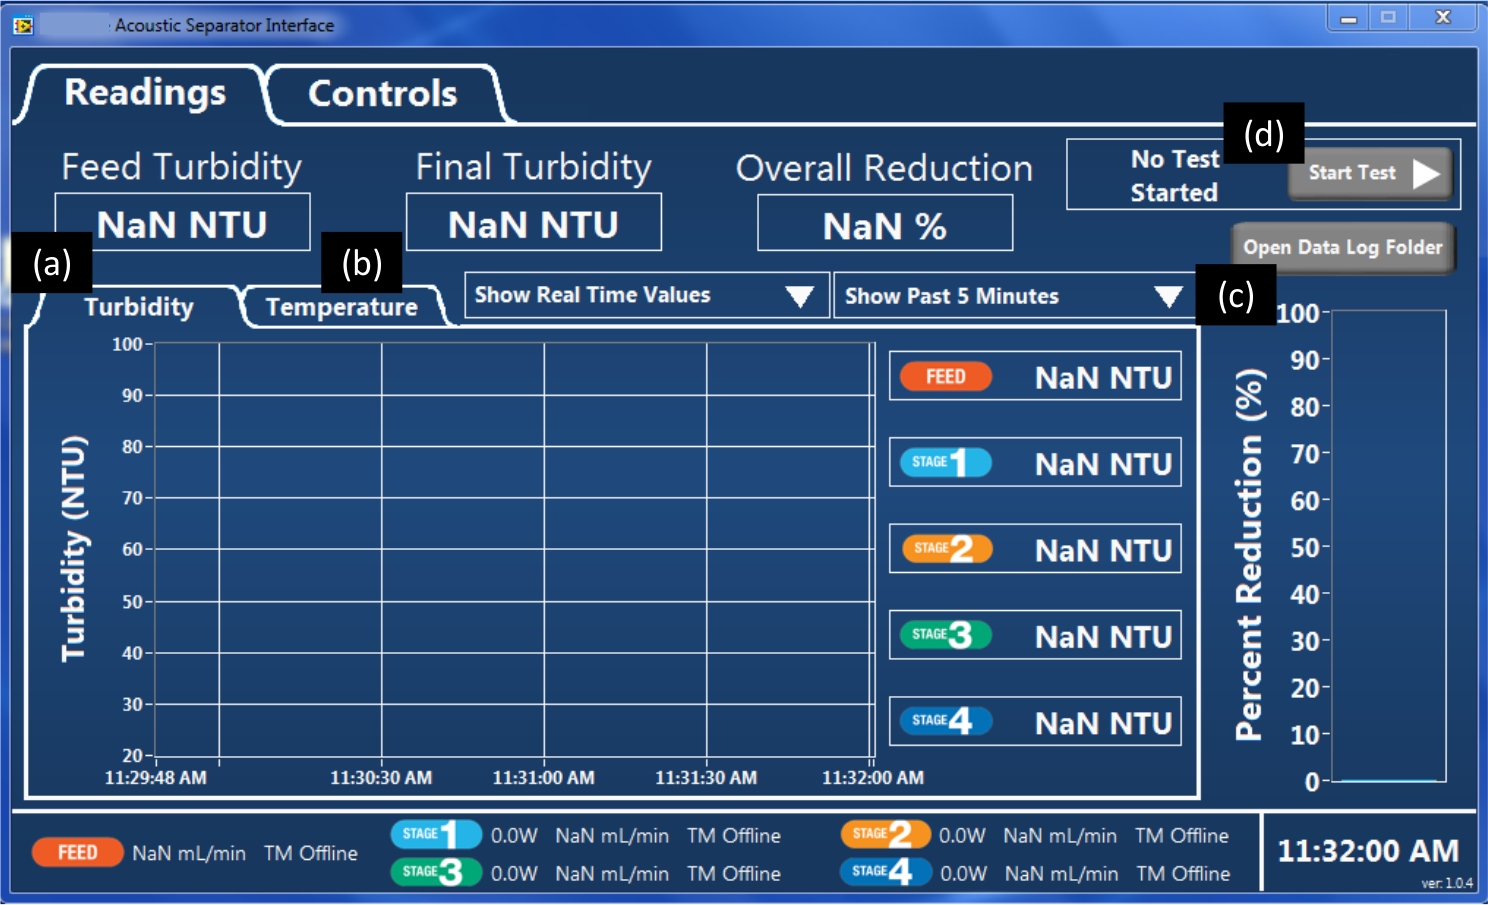Click the Feed NaN mL/min flow reading
This screenshot has height=905, width=1488.
189,853
